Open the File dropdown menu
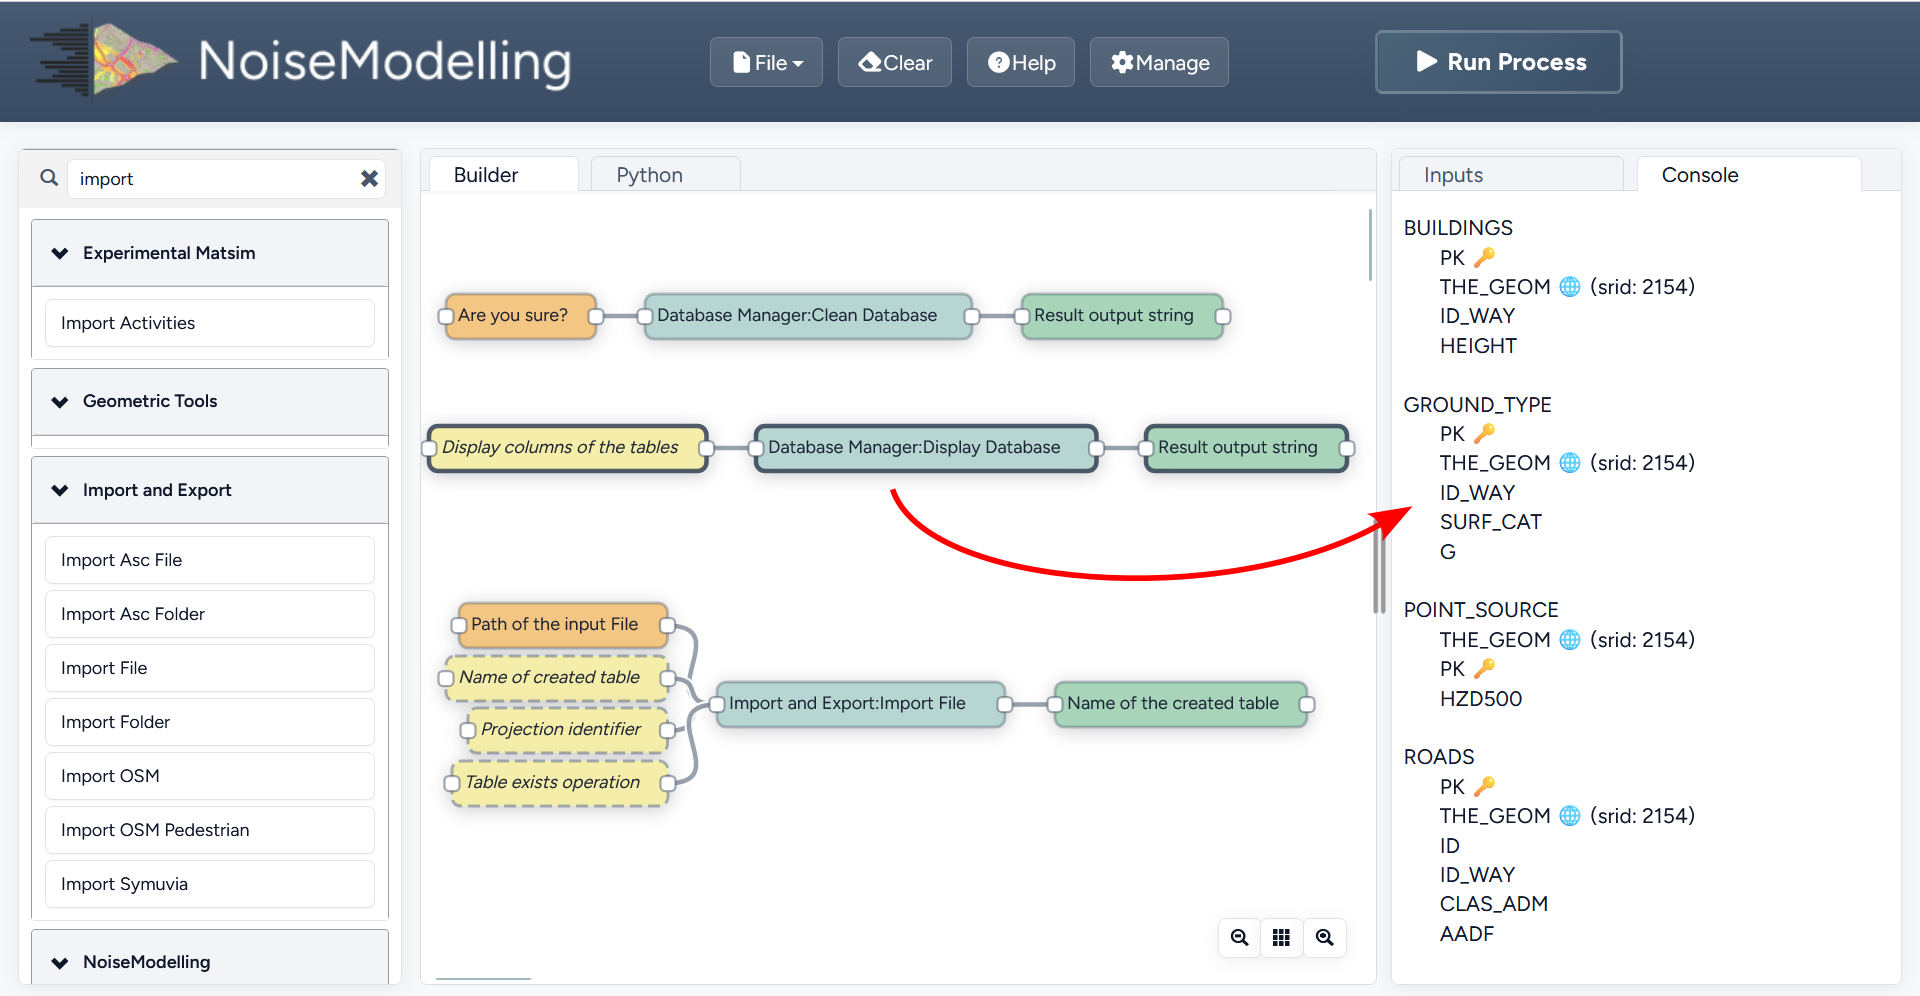Viewport: 1920px width, 996px height. [767, 62]
